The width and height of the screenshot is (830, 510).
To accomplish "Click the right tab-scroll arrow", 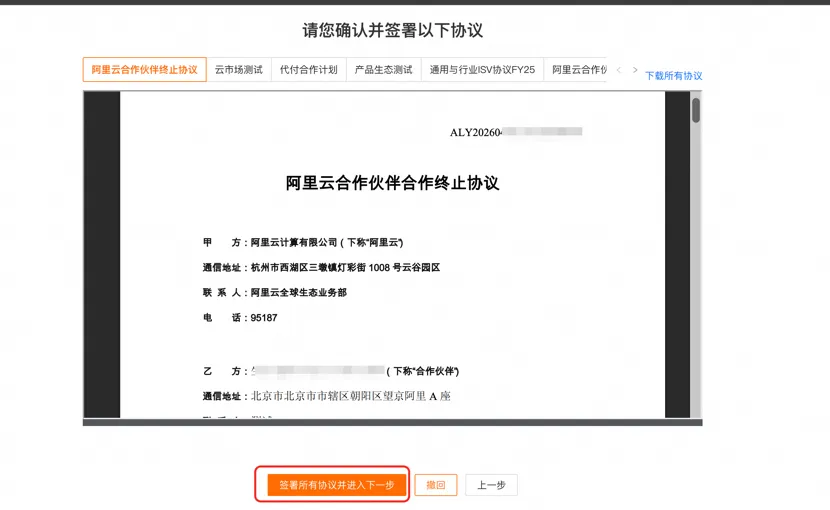I will coord(635,70).
